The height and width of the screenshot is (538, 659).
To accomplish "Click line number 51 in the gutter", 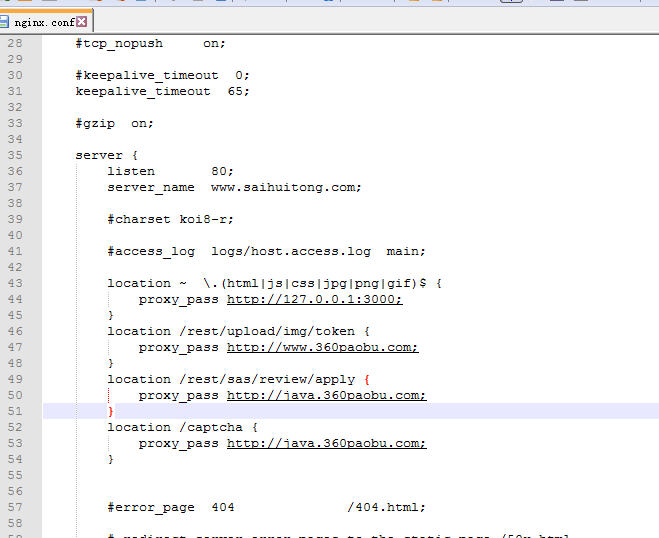I will (x=15, y=411).
